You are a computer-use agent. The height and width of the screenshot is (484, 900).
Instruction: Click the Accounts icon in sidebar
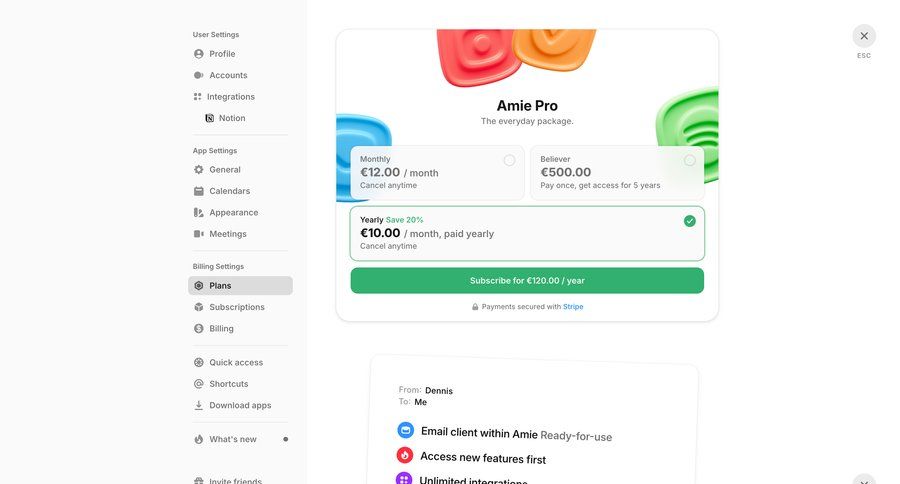pyautogui.click(x=198, y=75)
